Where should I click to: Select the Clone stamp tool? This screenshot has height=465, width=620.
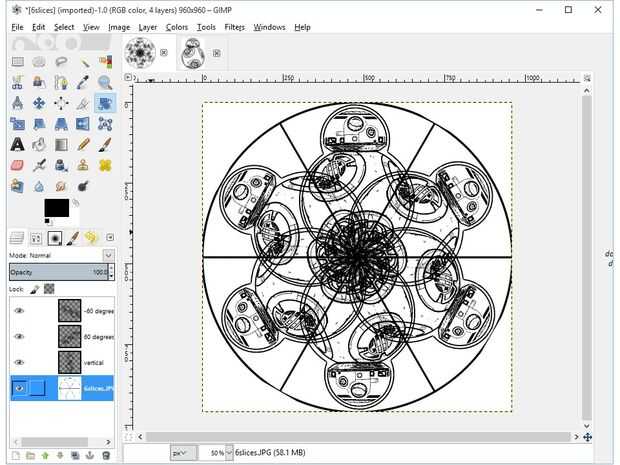83,165
